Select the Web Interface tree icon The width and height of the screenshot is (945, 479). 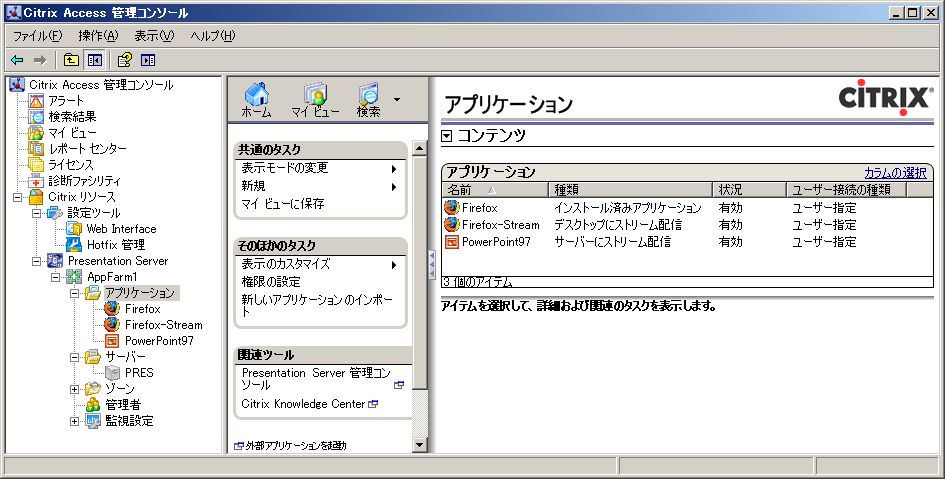[74, 229]
